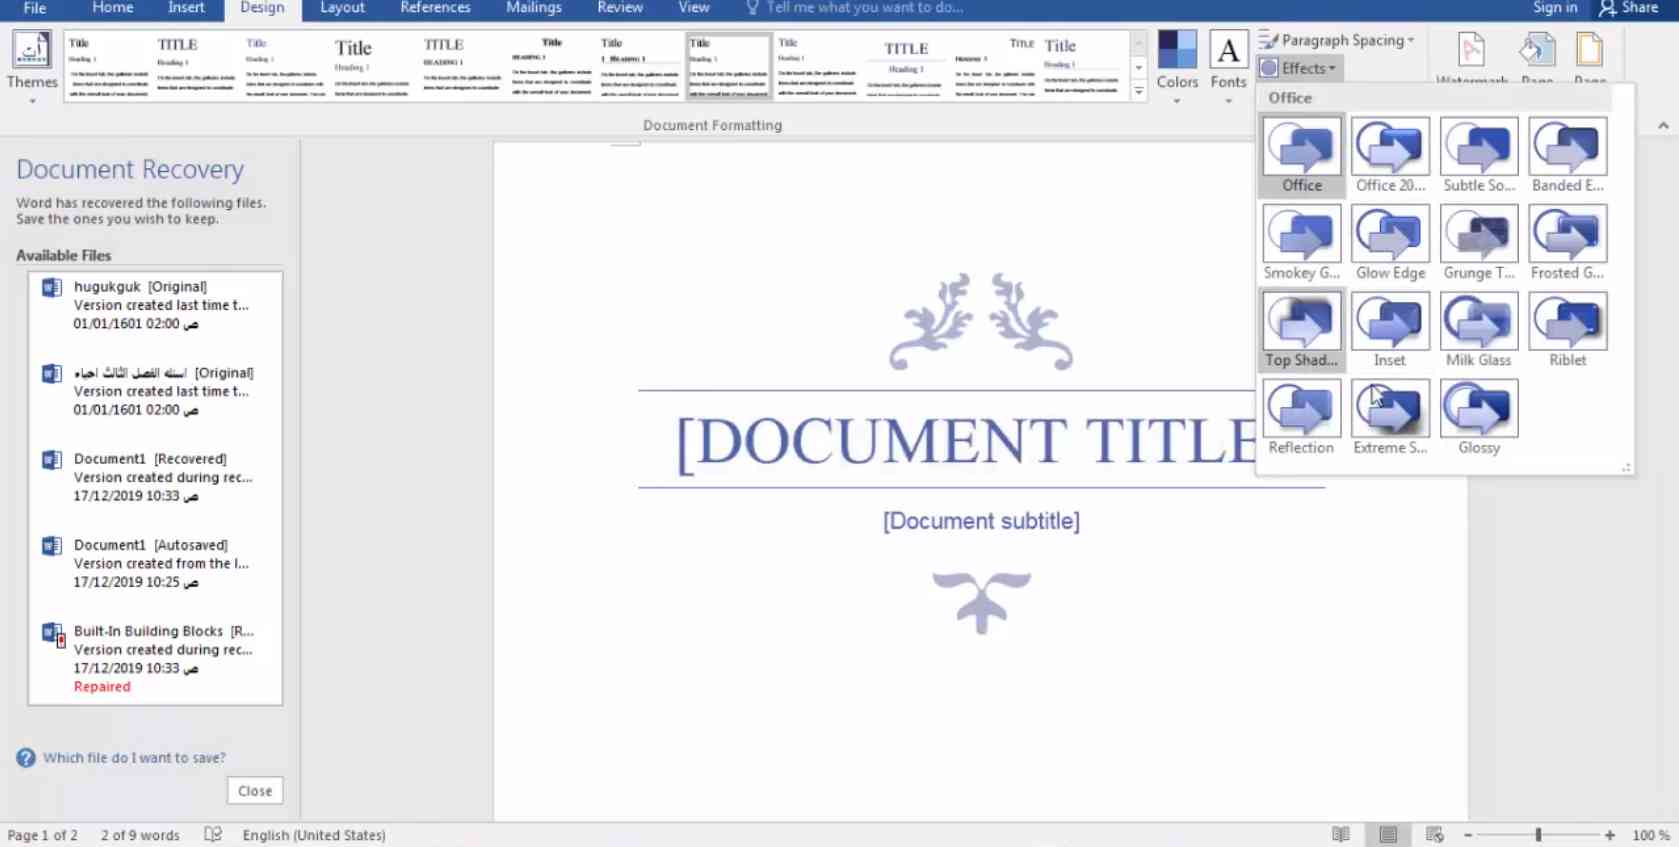Image resolution: width=1679 pixels, height=847 pixels.
Task: Switch to Print Layout view icon
Action: [1388, 835]
